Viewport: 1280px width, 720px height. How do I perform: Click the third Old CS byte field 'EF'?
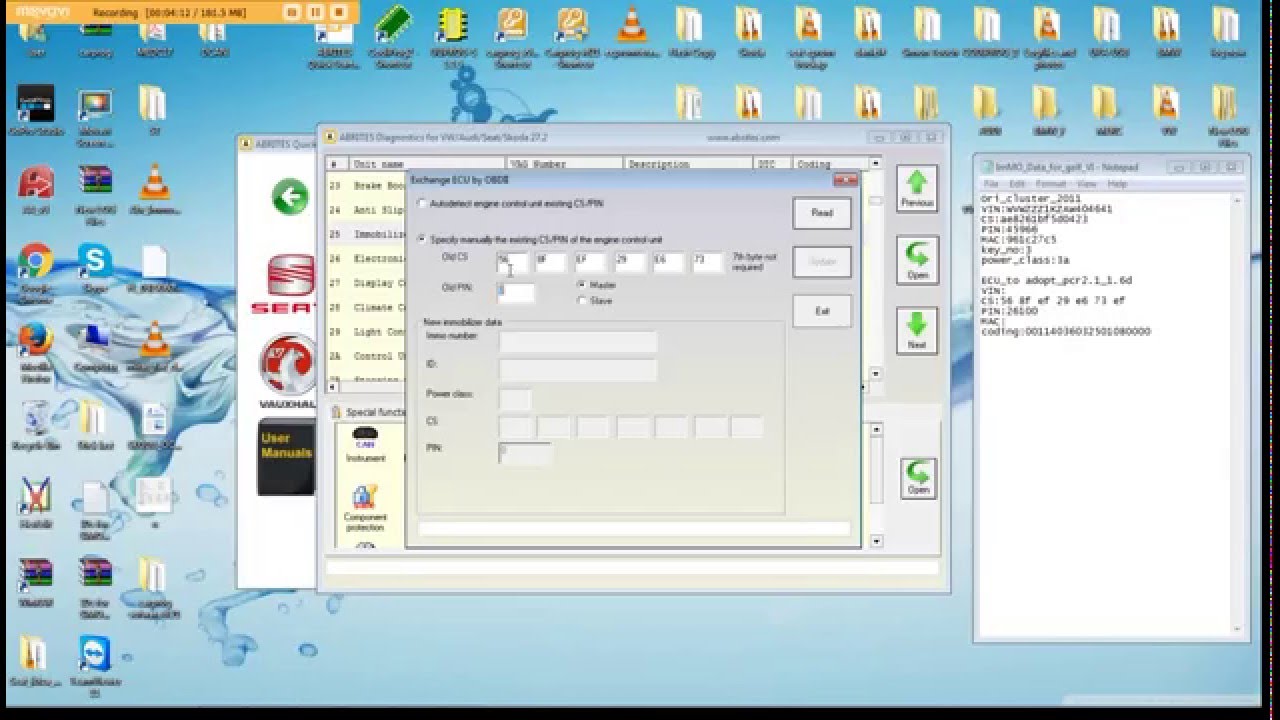[x=590, y=262]
